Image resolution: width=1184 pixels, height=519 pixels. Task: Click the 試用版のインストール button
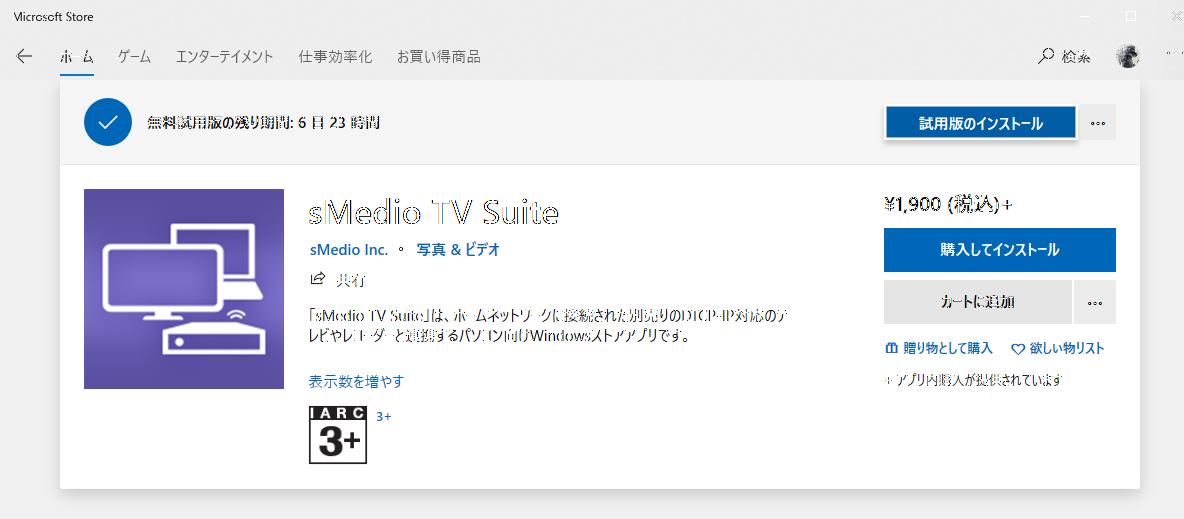click(980, 123)
